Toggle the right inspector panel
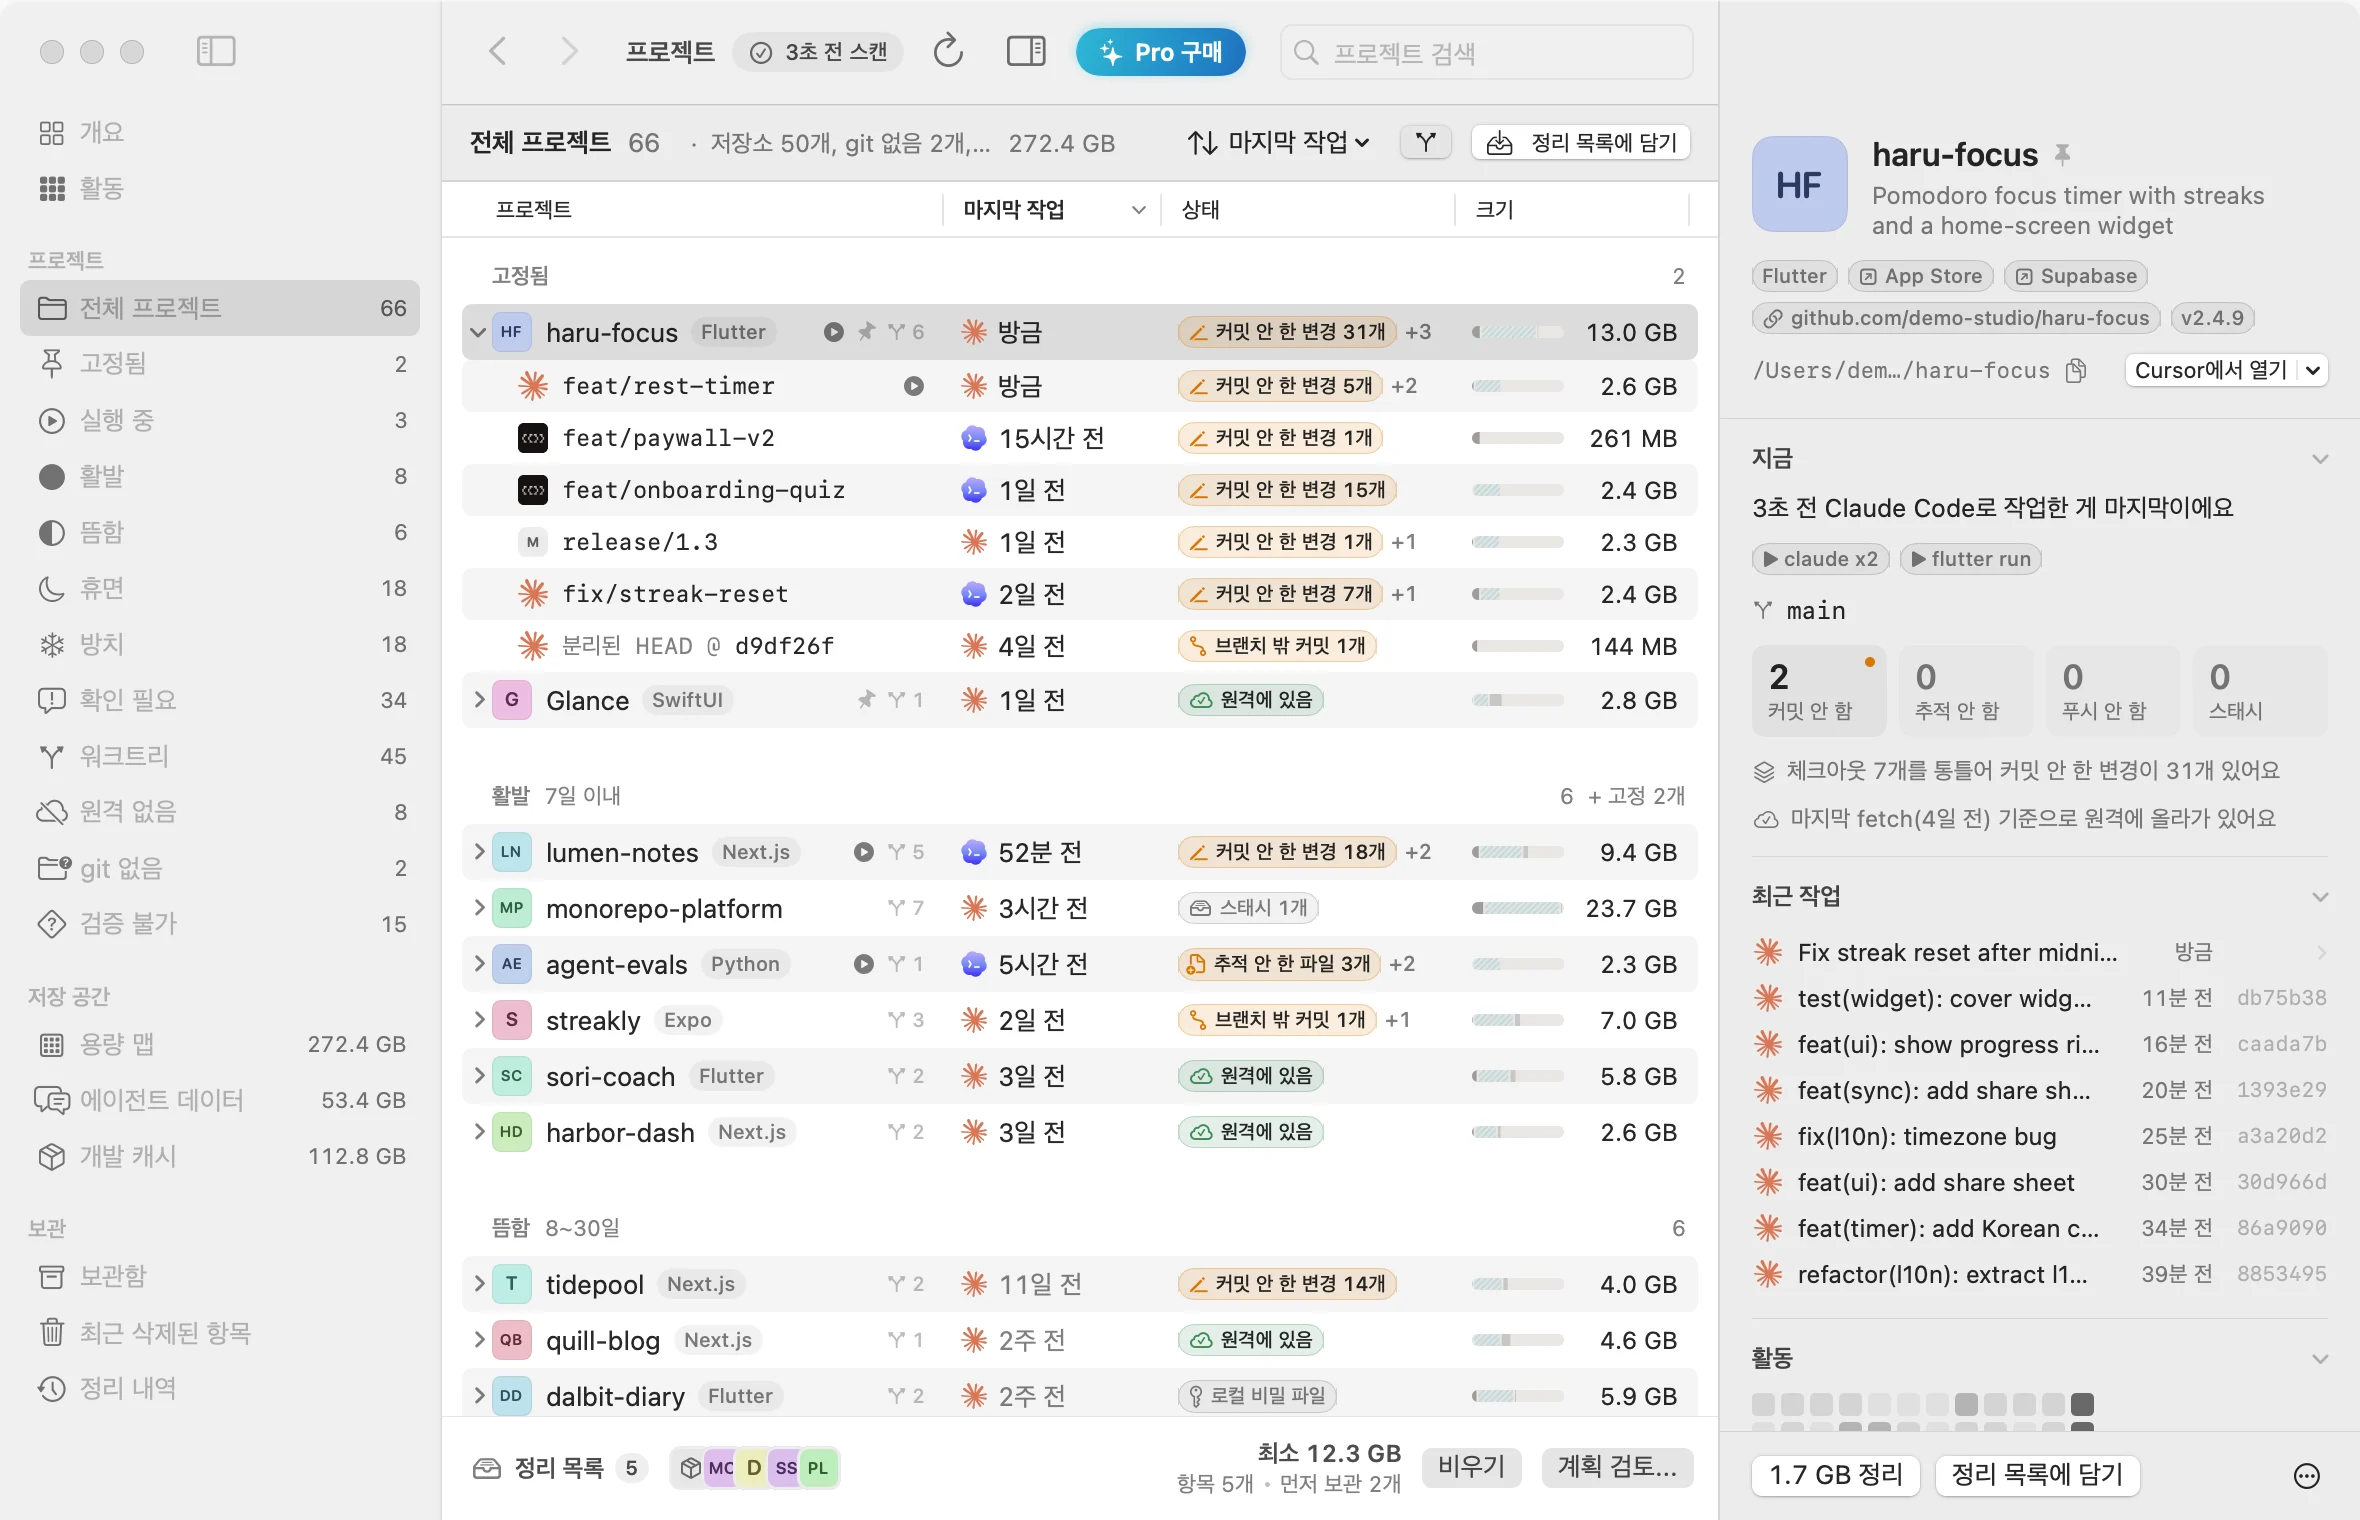 tap(1025, 51)
